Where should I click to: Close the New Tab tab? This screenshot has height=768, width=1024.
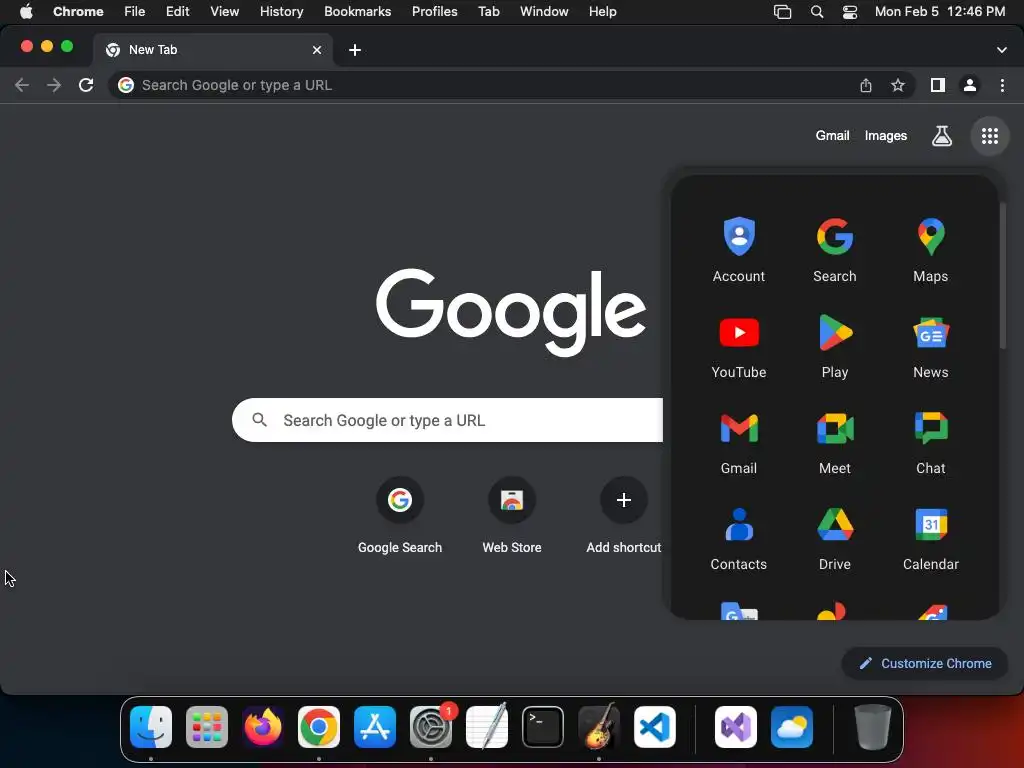(317, 50)
